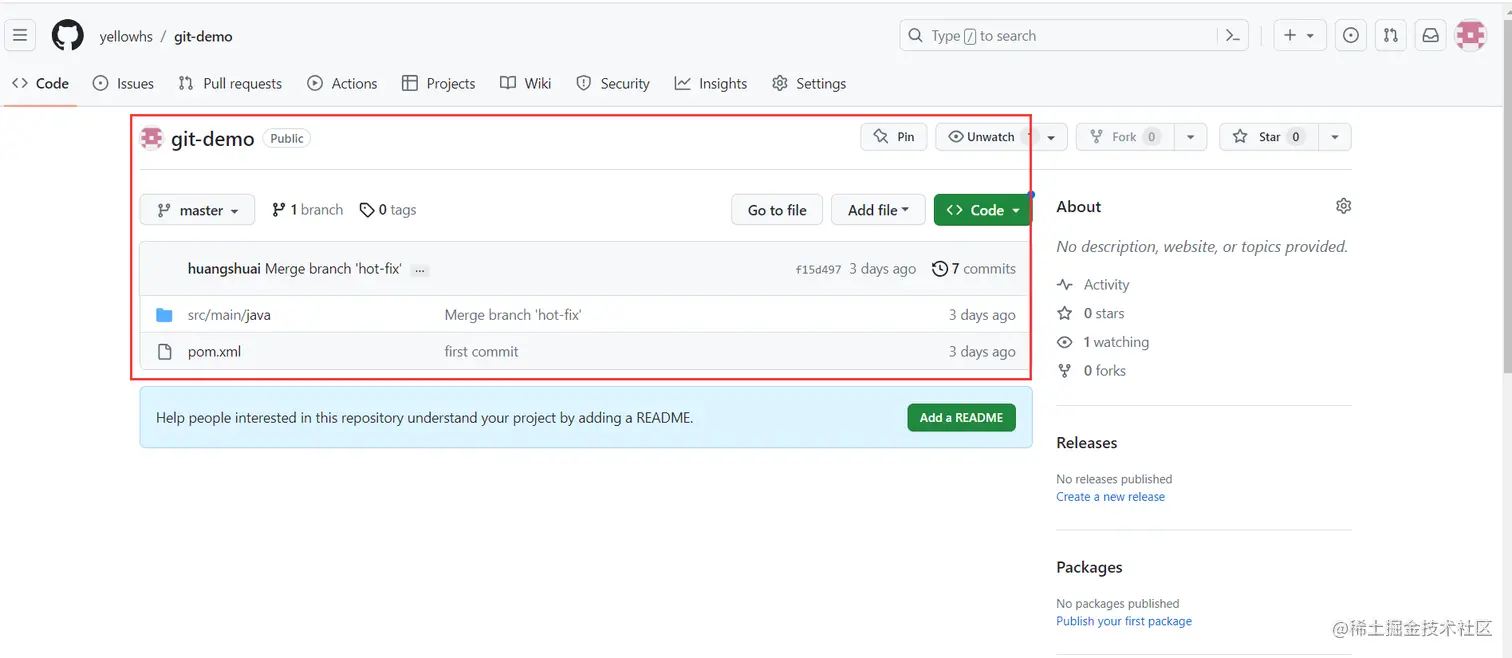1512x658 pixels.
Task: Go to yellowhs owner profile link
Action: point(126,37)
